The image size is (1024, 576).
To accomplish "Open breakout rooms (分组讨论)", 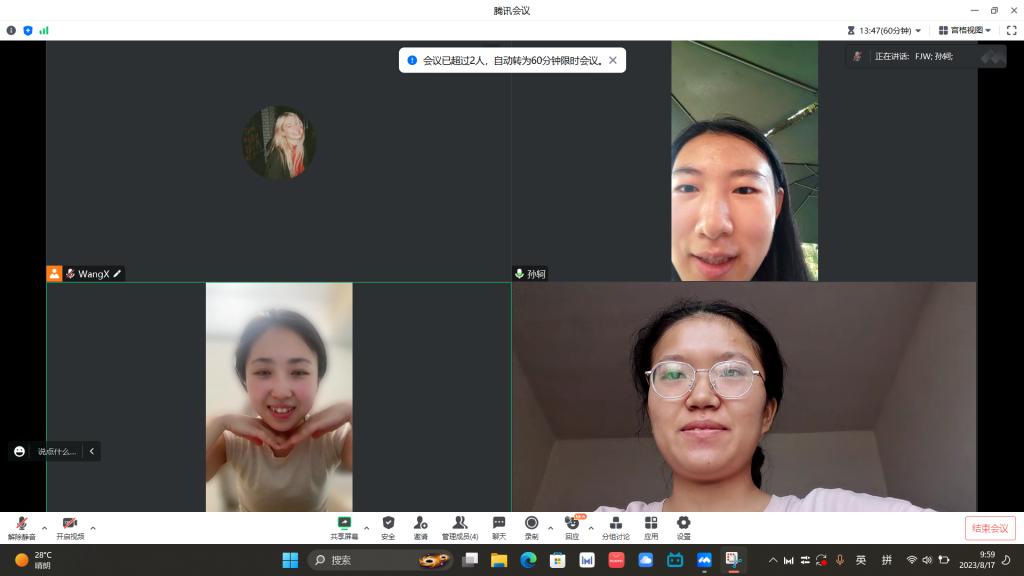I will [615, 527].
